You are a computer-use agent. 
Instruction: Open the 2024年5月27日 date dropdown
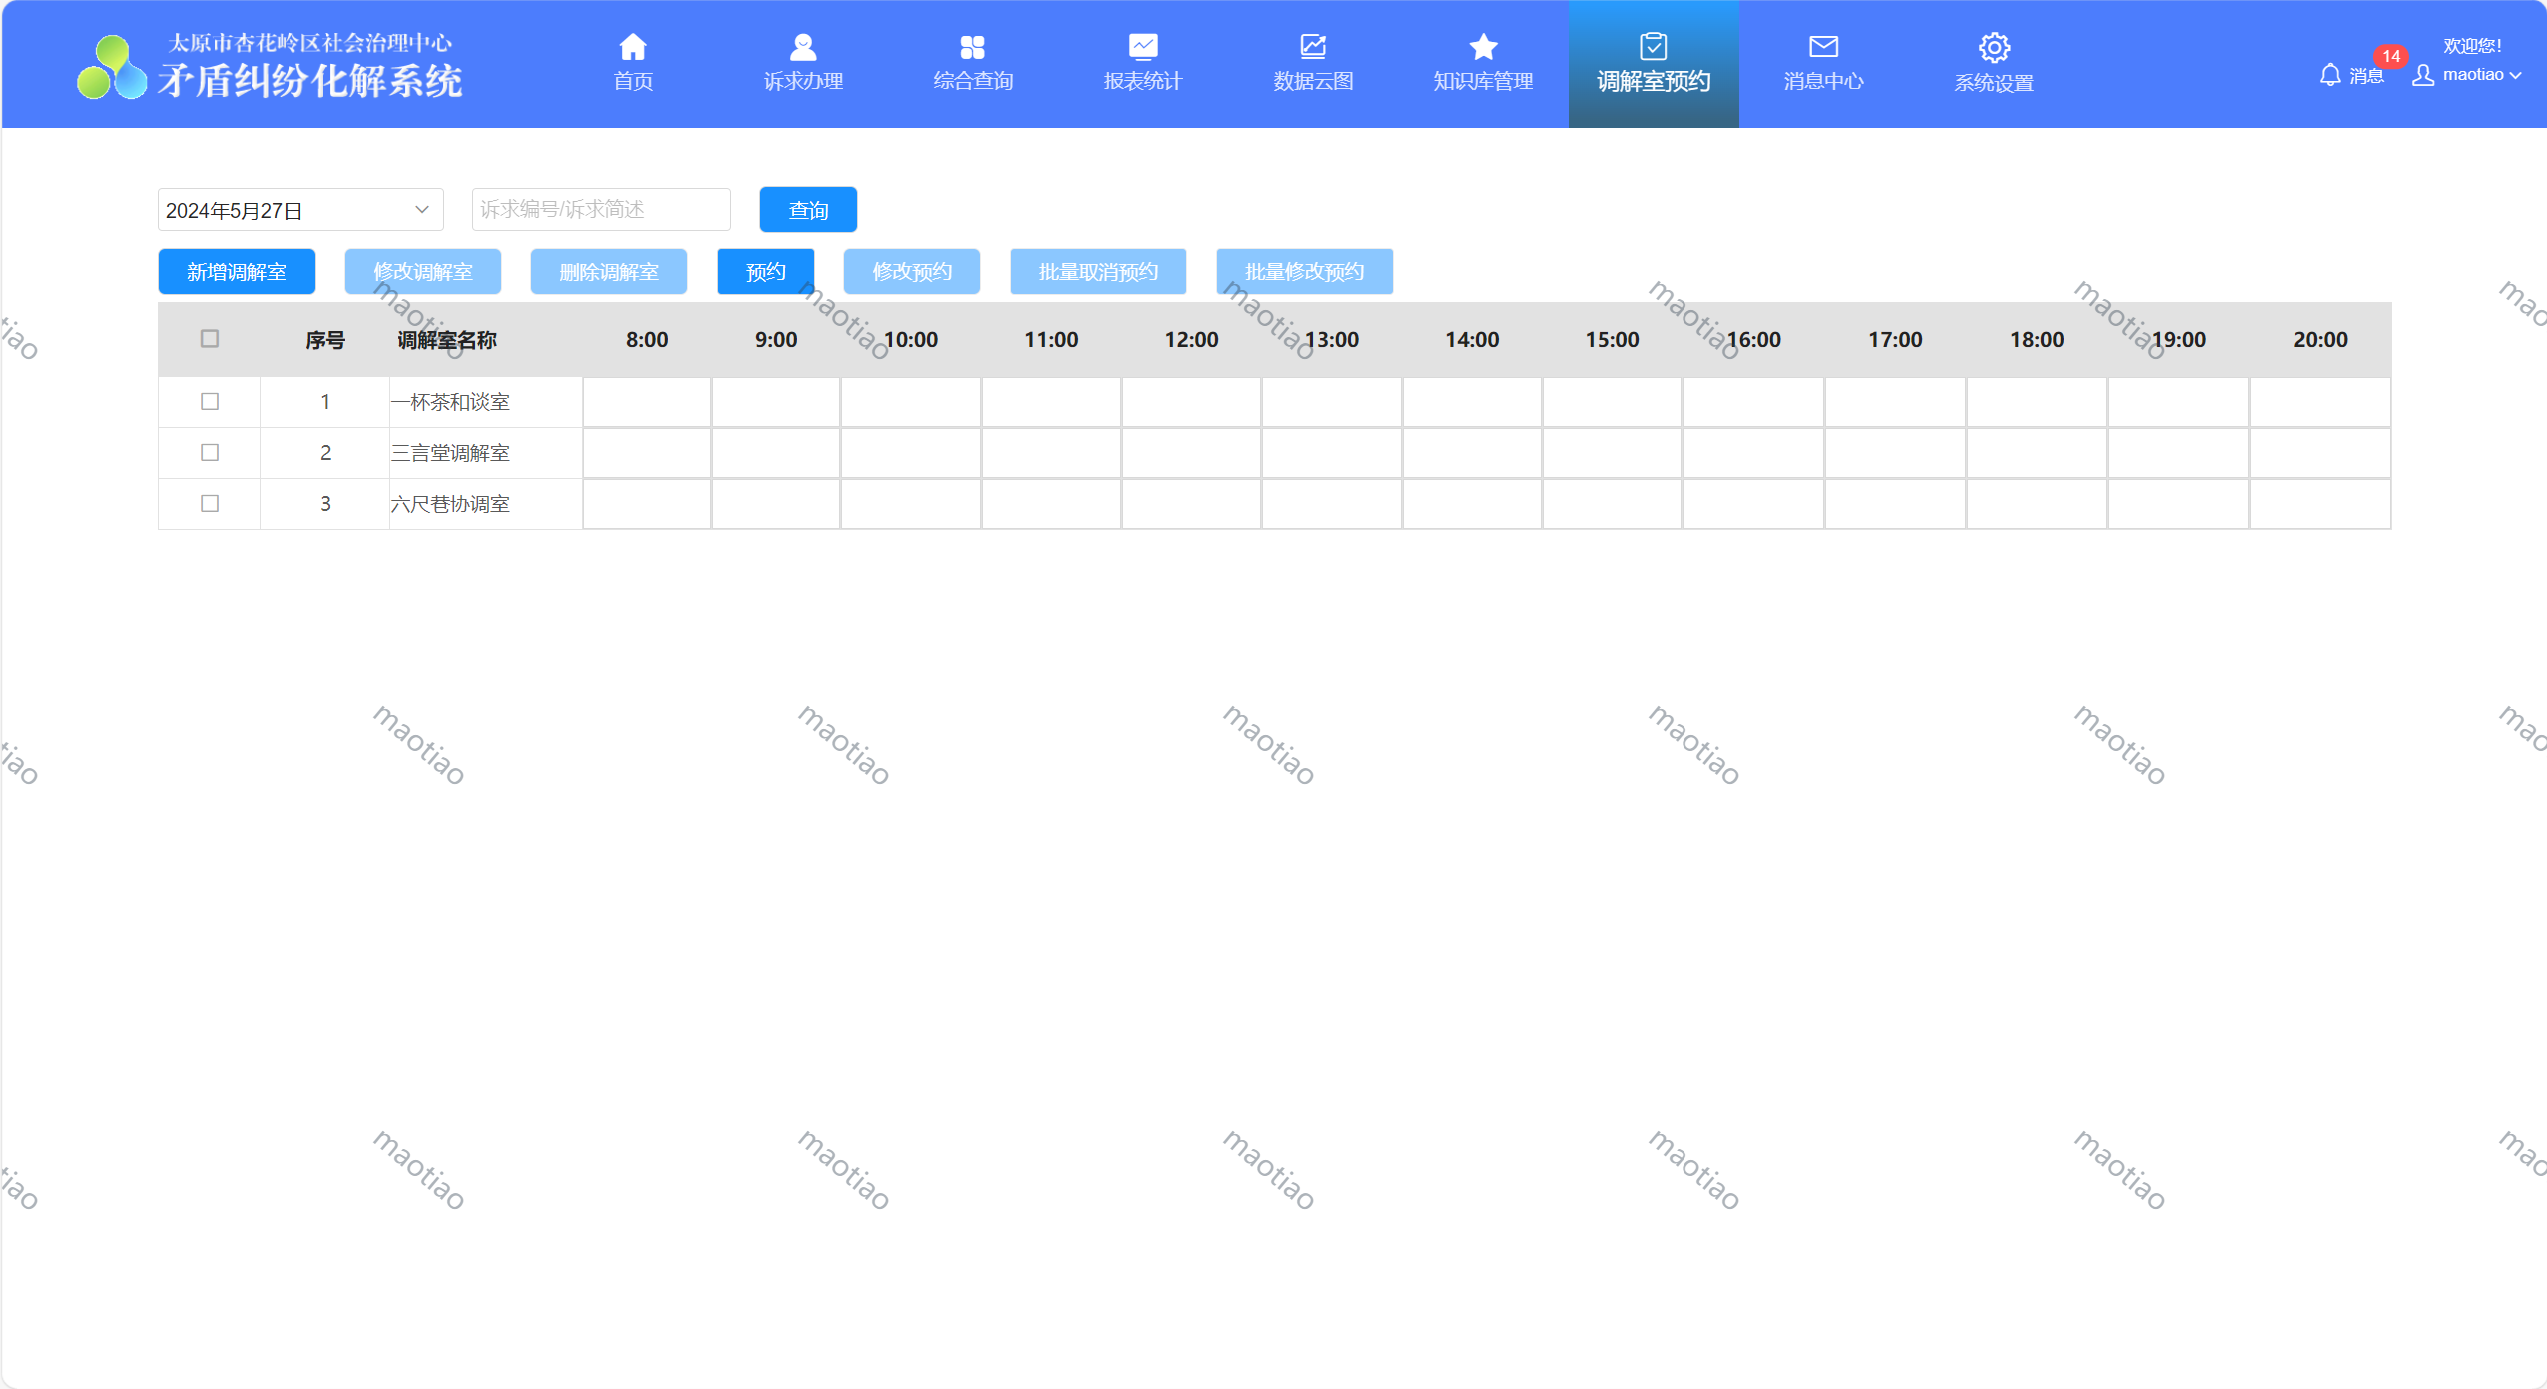pyautogui.click(x=300, y=210)
